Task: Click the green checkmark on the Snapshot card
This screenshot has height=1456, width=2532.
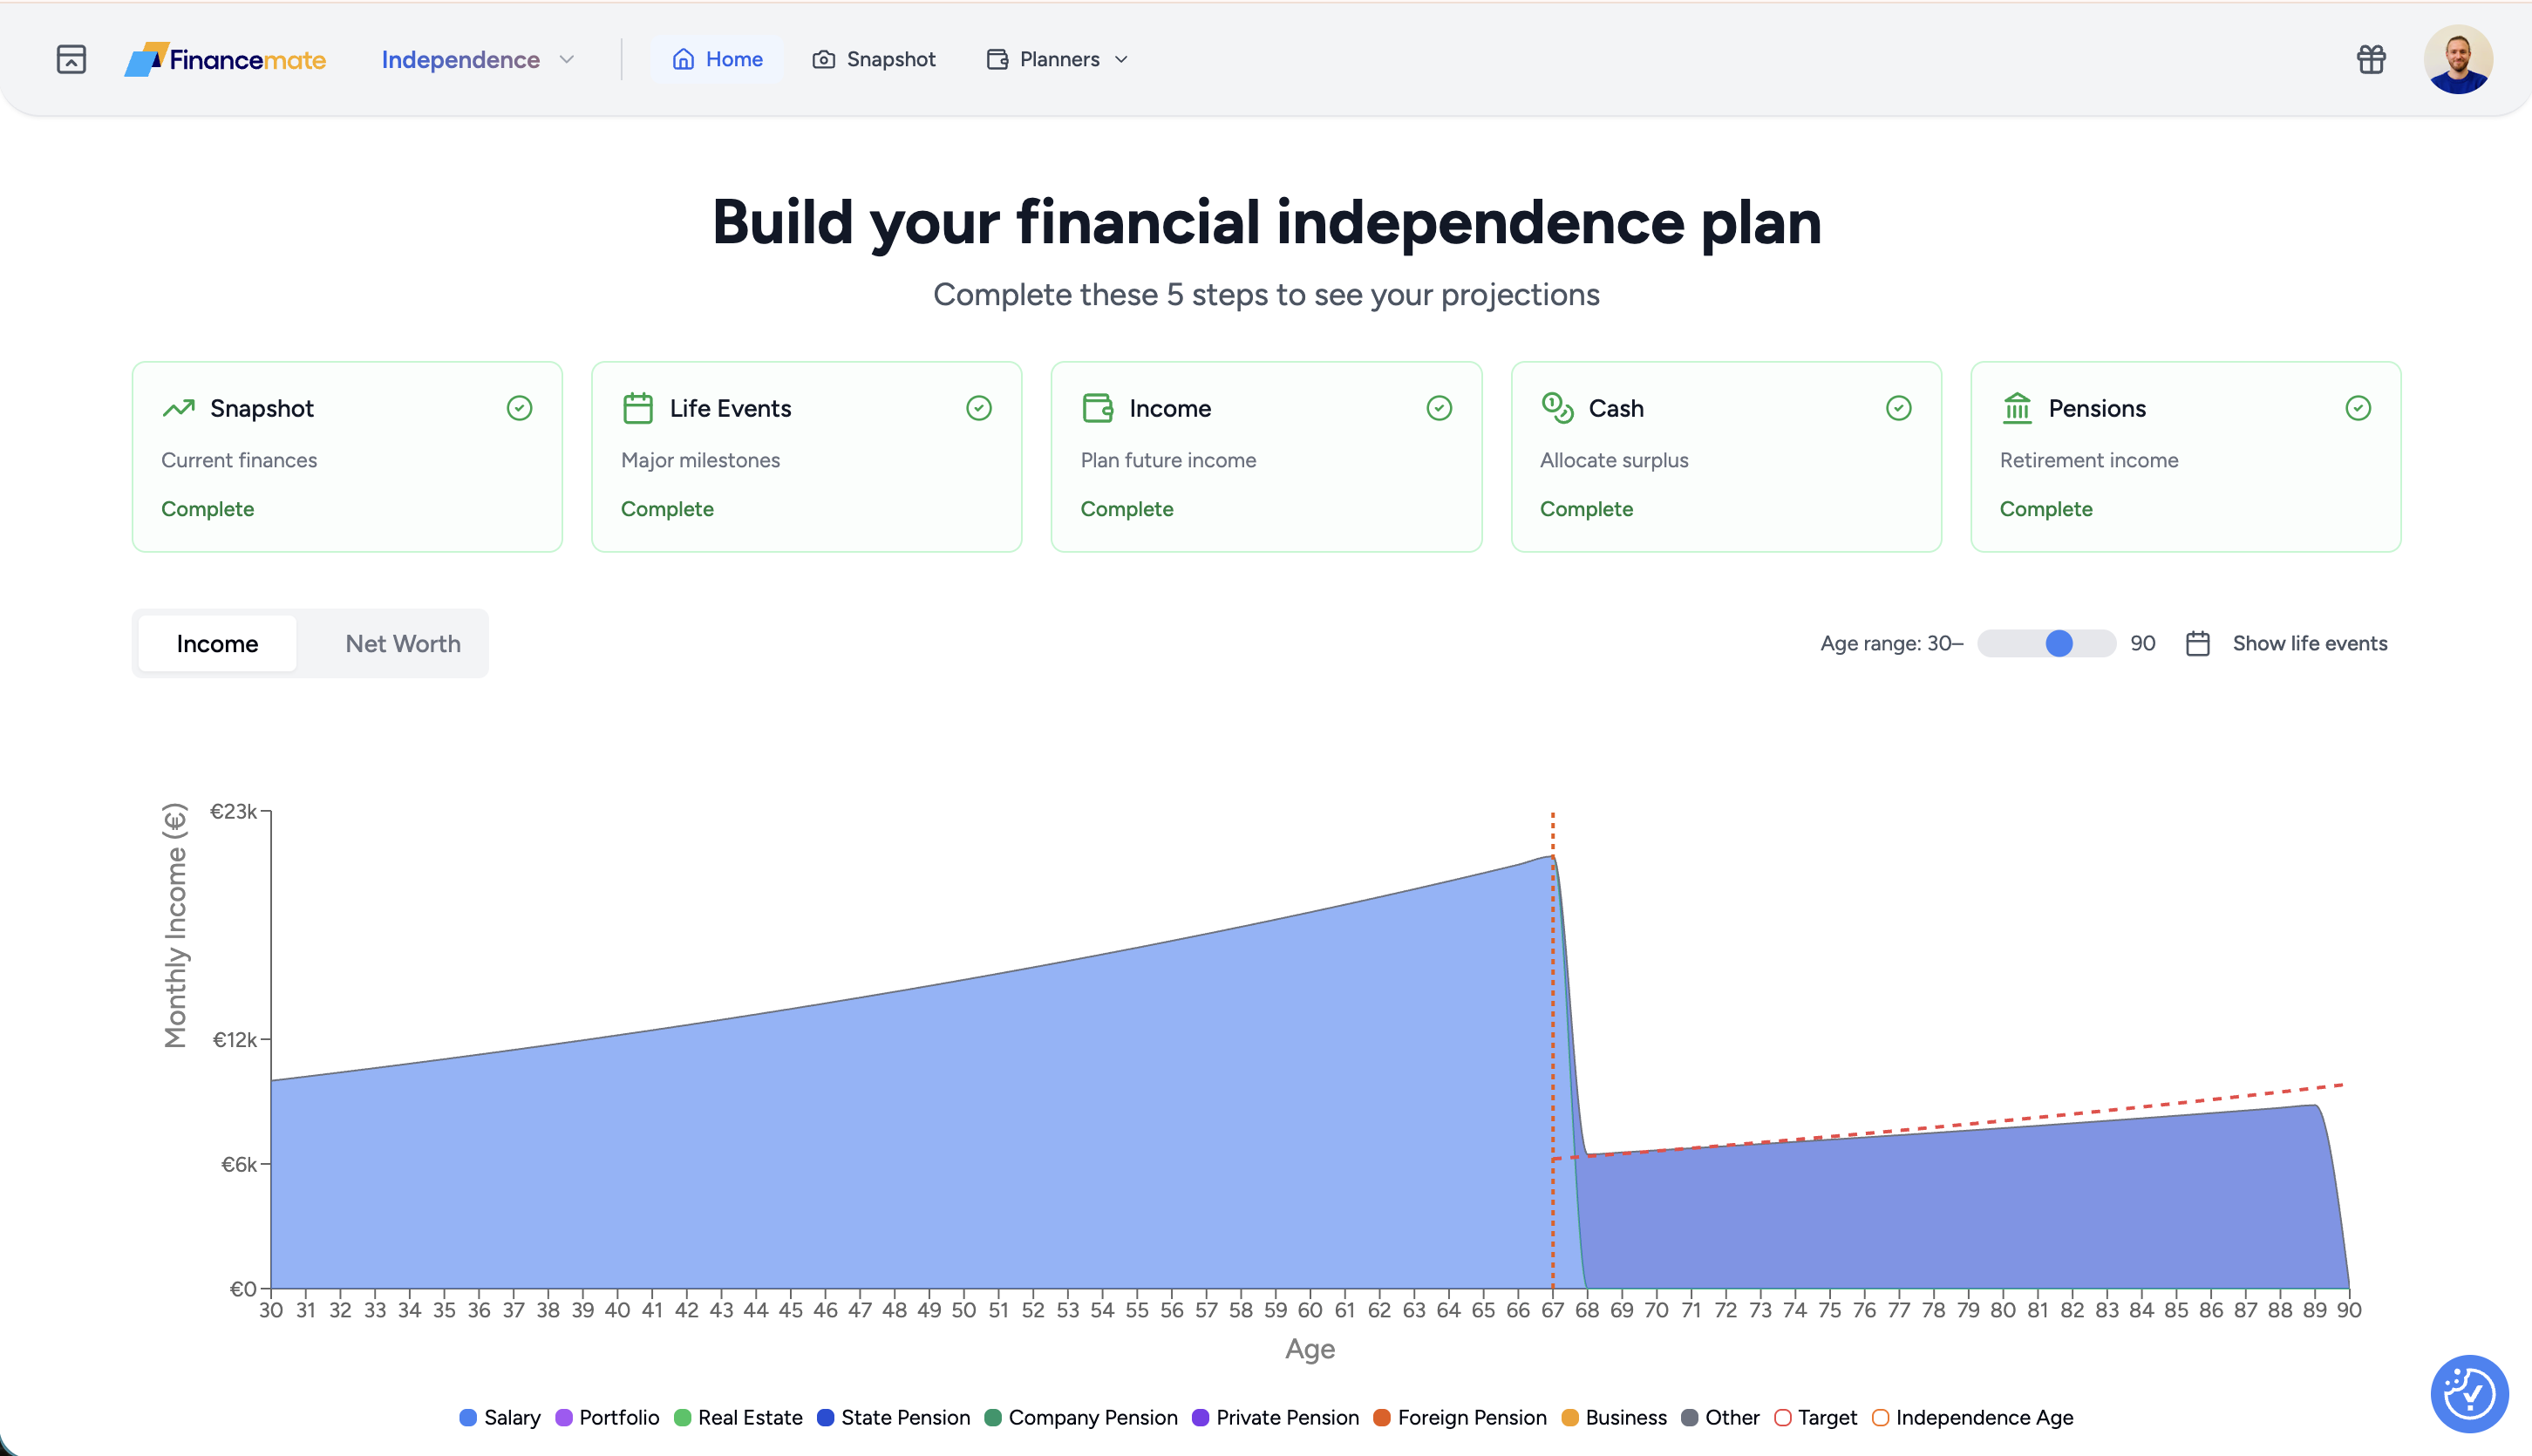Action: point(519,408)
